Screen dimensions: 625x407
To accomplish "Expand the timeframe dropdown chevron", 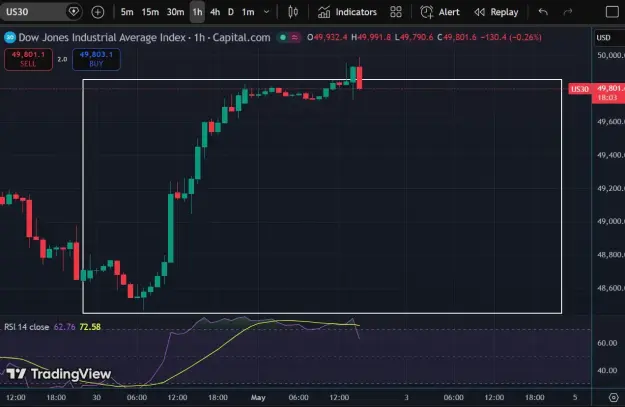I will pos(267,12).
